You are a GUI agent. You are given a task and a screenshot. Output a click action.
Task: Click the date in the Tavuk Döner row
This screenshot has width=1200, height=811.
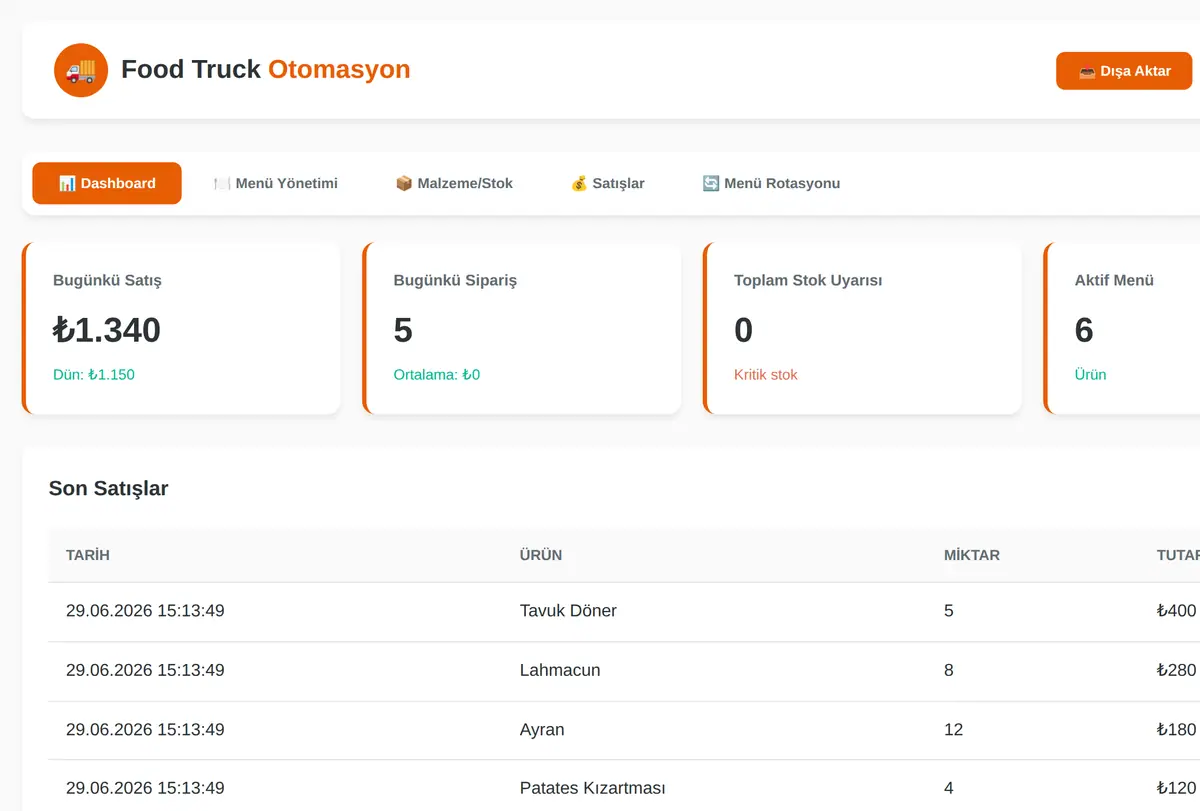click(x=145, y=611)
